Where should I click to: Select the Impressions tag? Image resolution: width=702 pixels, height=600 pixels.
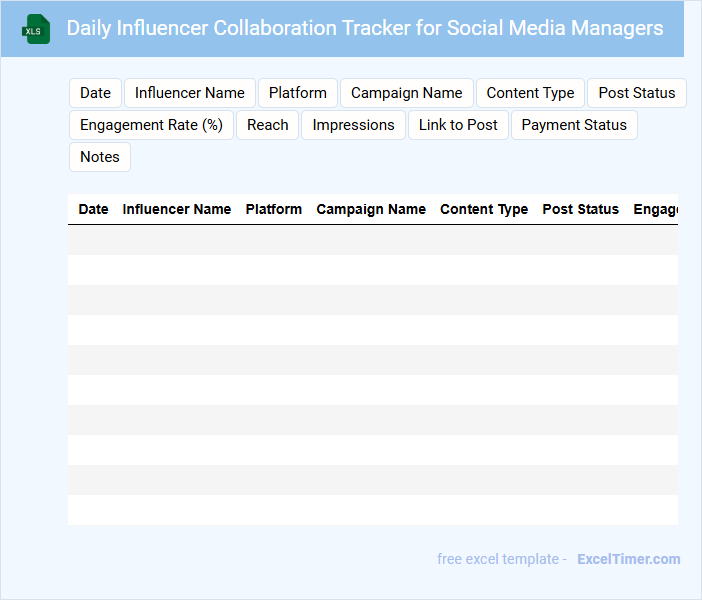click(x=353, y=125)
